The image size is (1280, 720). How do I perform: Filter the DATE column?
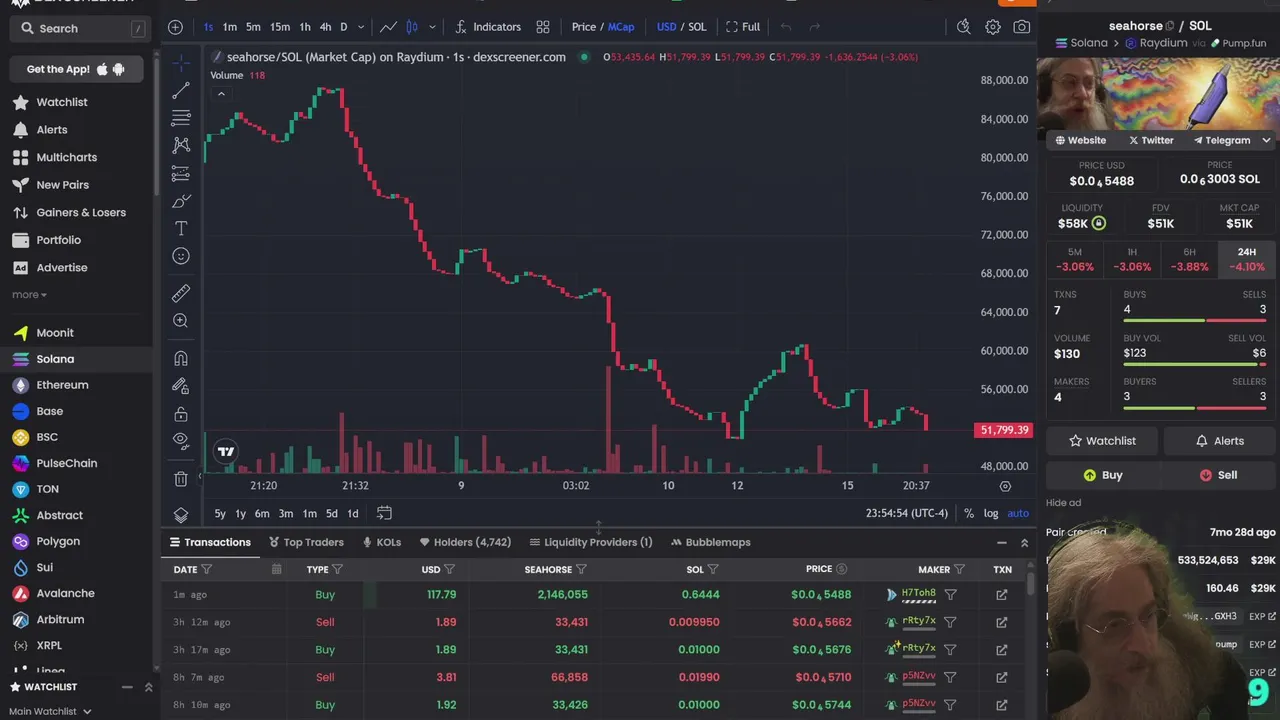coord(207,570)
